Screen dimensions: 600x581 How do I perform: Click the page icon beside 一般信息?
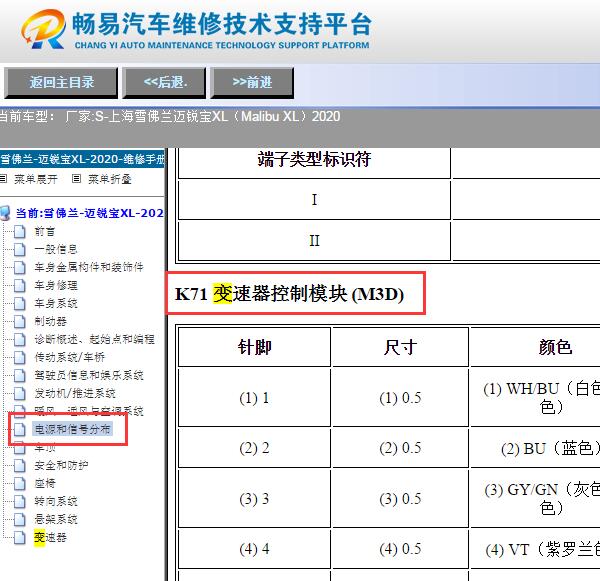pos(20,250)
